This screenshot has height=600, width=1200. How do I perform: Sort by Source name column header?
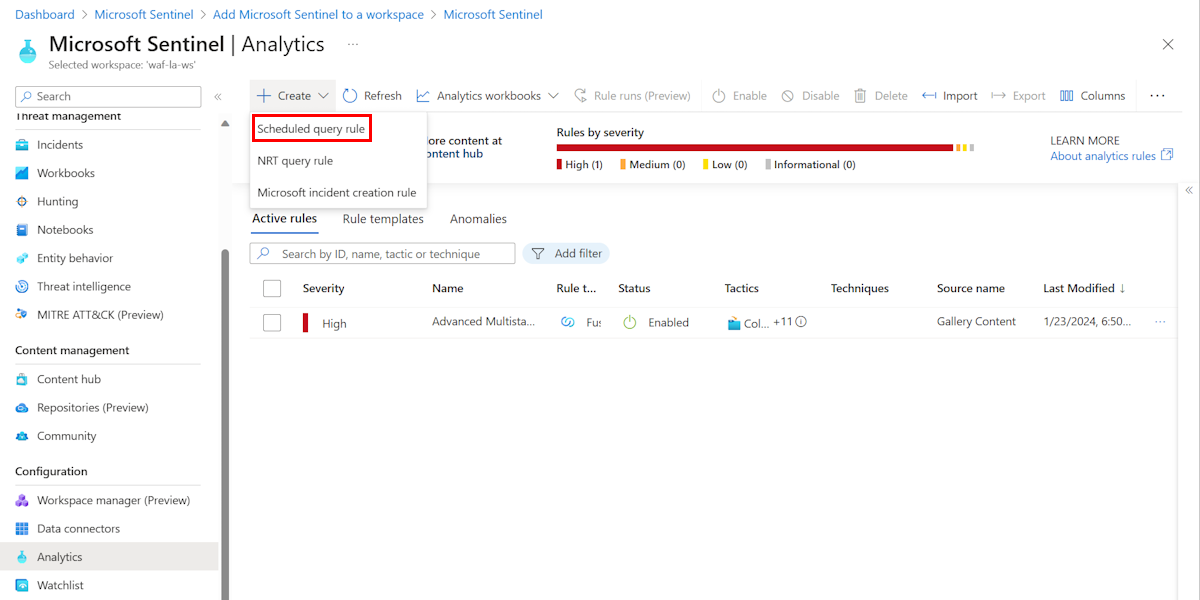pos(971,289)
